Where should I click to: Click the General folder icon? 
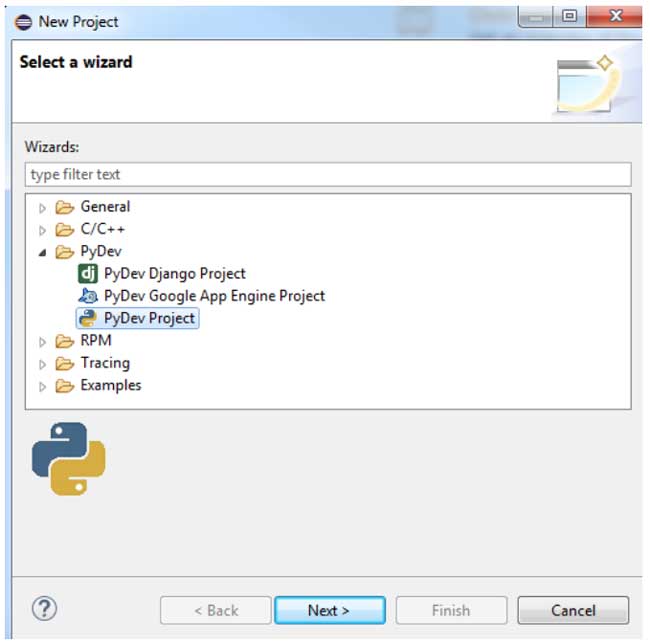pos(65,207)
